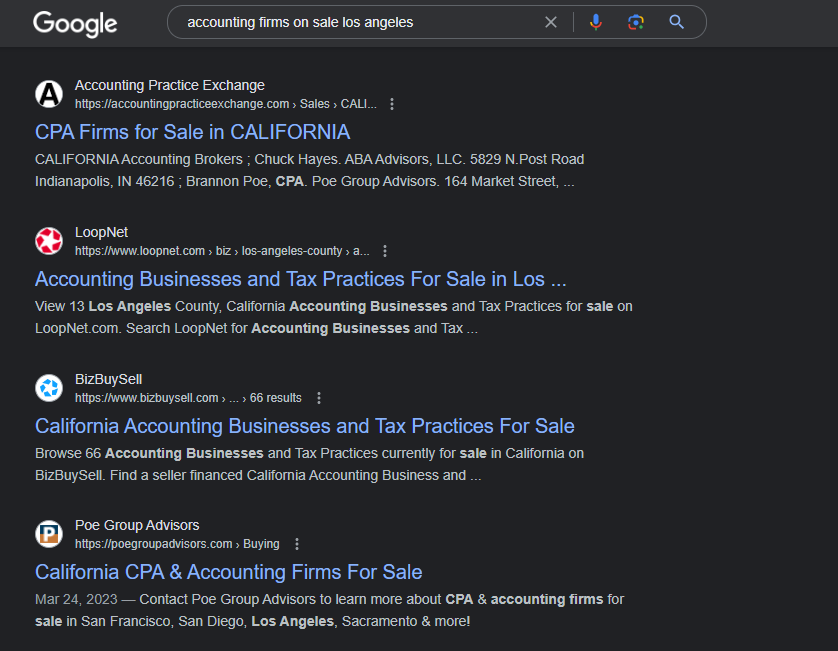Click the 'Accounting Practice Exchange' site name
Image resolution: width=838 pixels, height=651 pixels.
tap(169, 85)
